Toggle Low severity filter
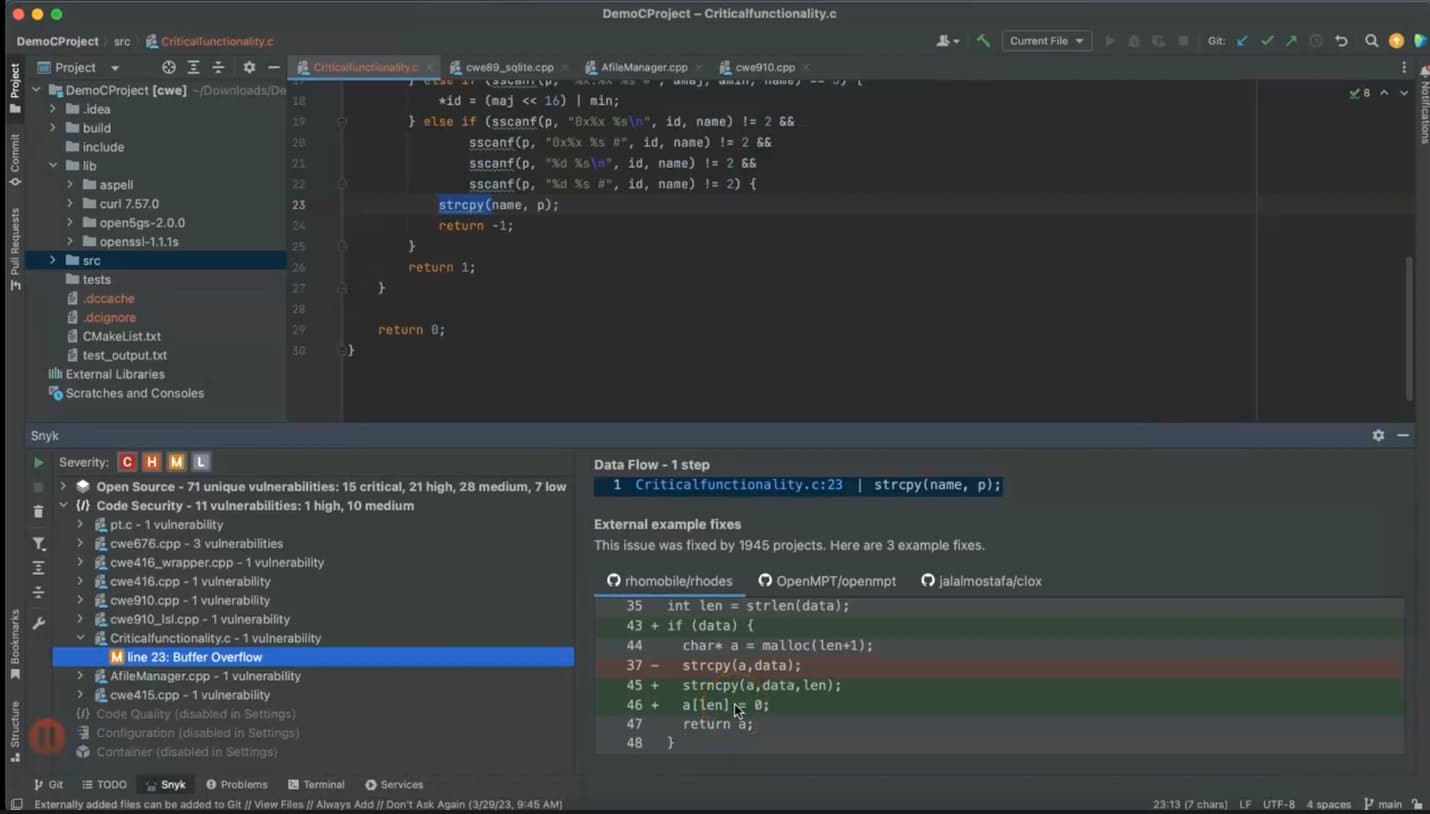 coord(201,462)
